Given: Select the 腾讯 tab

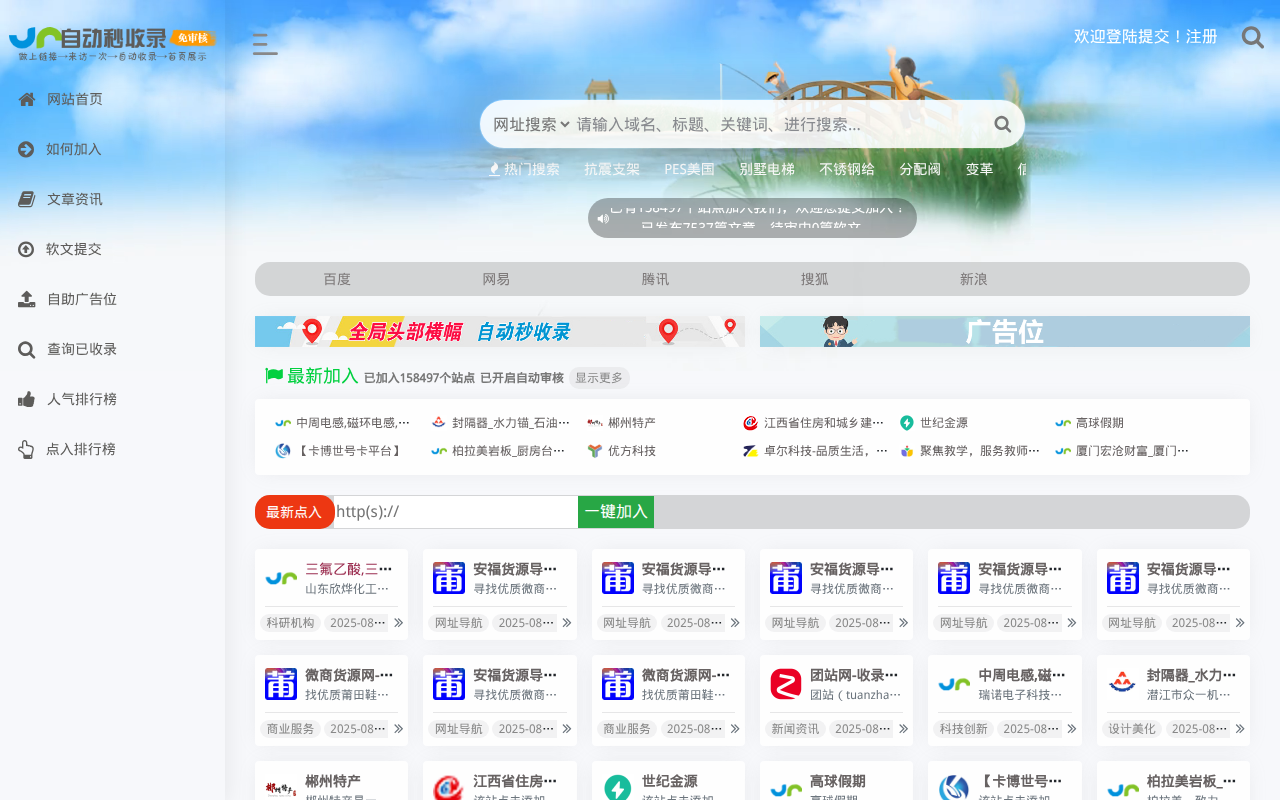Looking at the screenshot, I should tap(655, 279).
